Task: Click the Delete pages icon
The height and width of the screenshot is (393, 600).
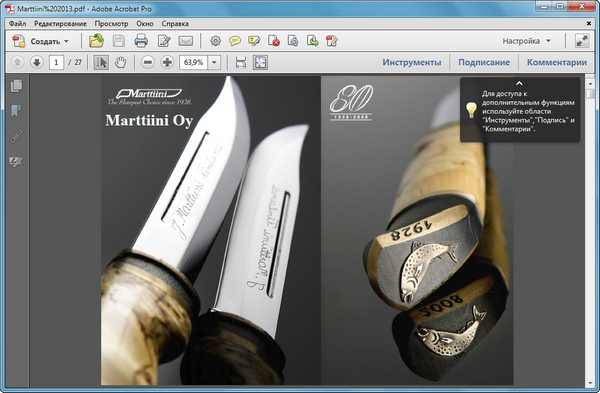Action: [x=274, y=41]
